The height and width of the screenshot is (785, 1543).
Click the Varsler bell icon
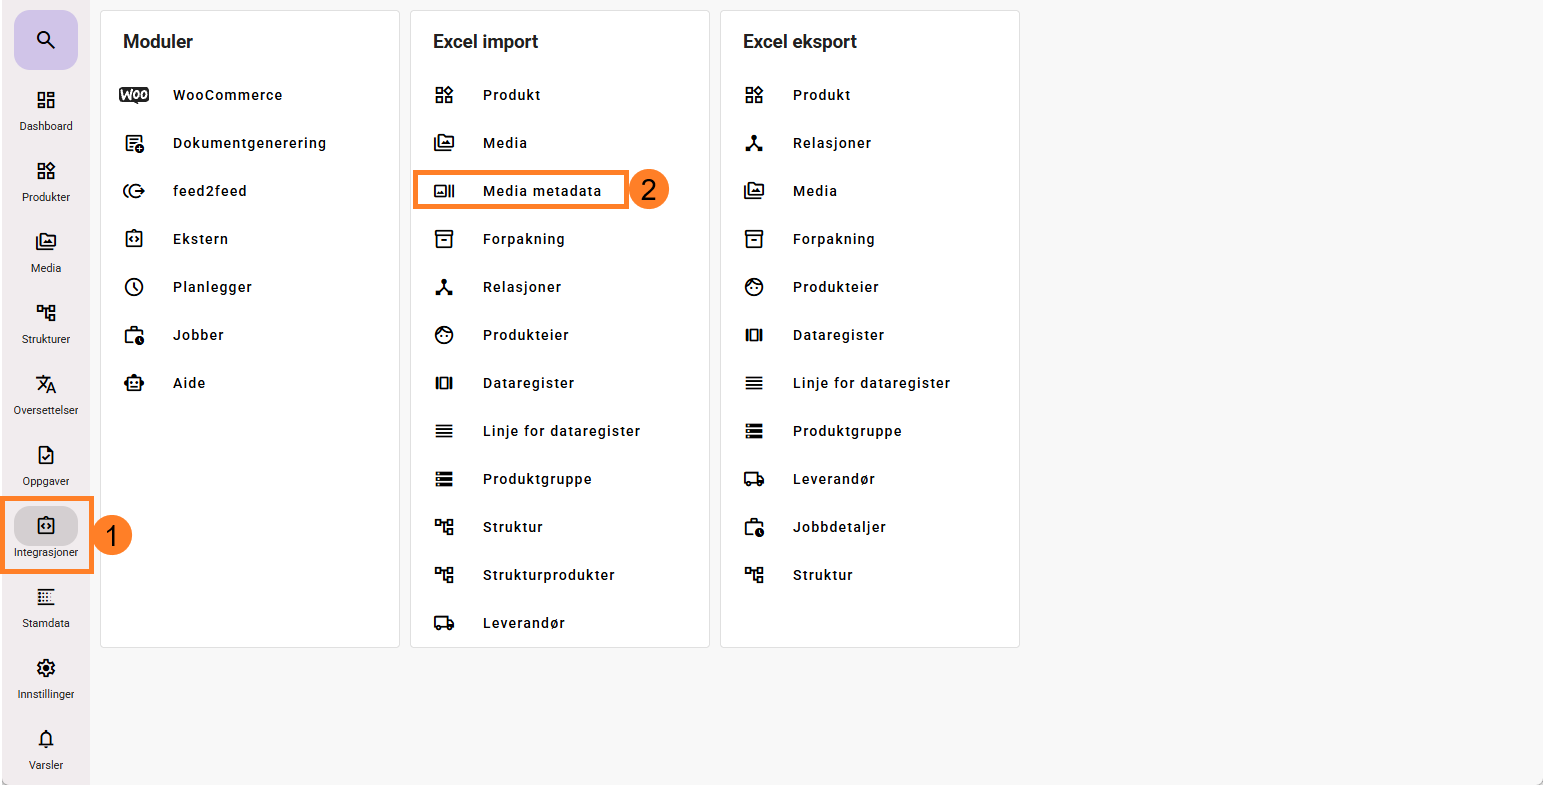pos(46,739)
